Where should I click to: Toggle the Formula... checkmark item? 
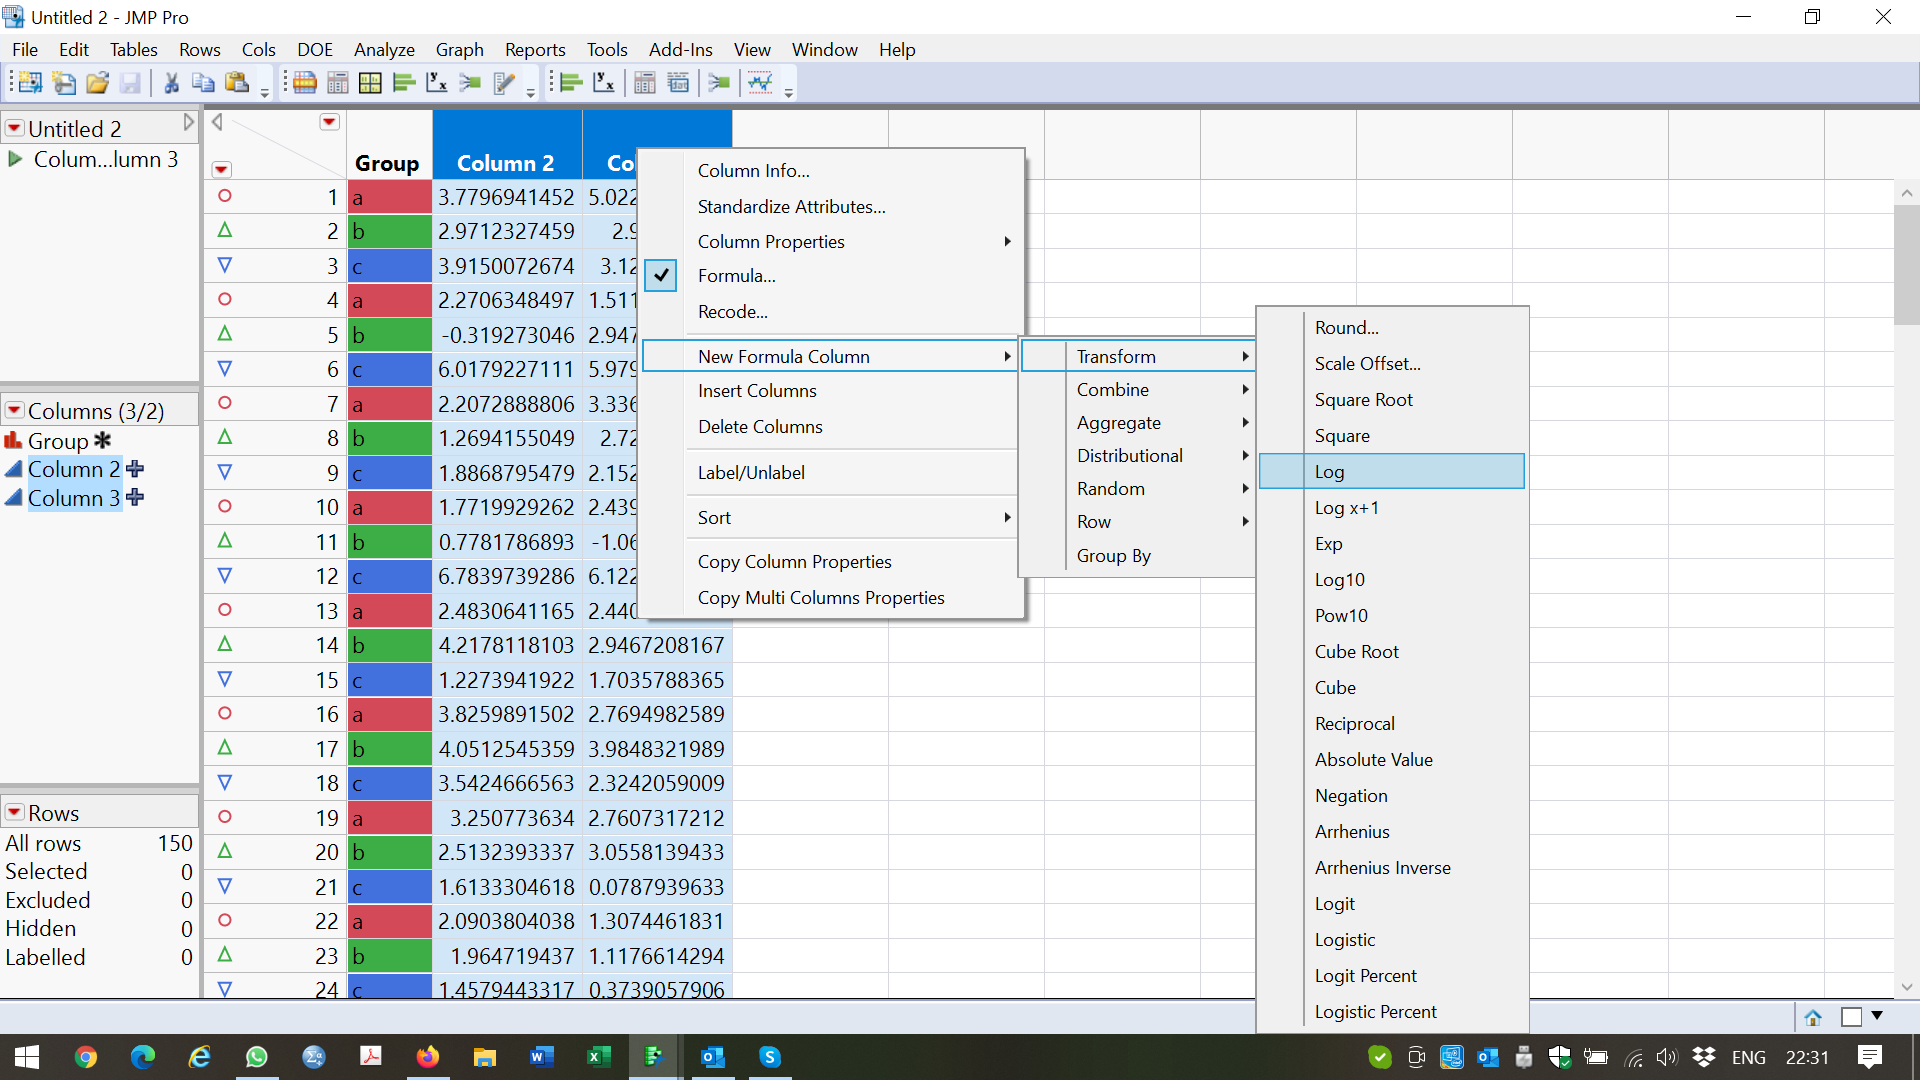(x=736, y=276)
